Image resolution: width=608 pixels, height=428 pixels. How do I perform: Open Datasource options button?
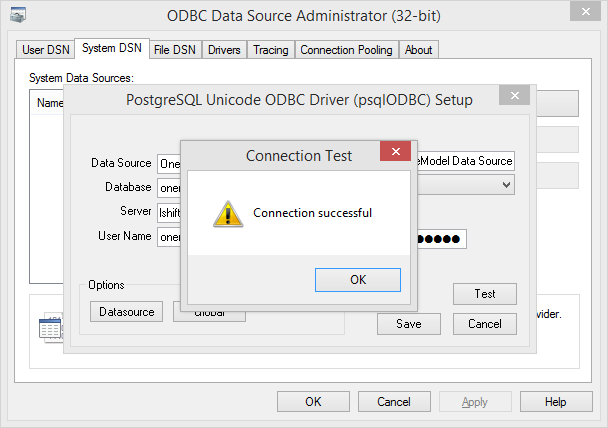pyautogui.click(x=126, y=312)
